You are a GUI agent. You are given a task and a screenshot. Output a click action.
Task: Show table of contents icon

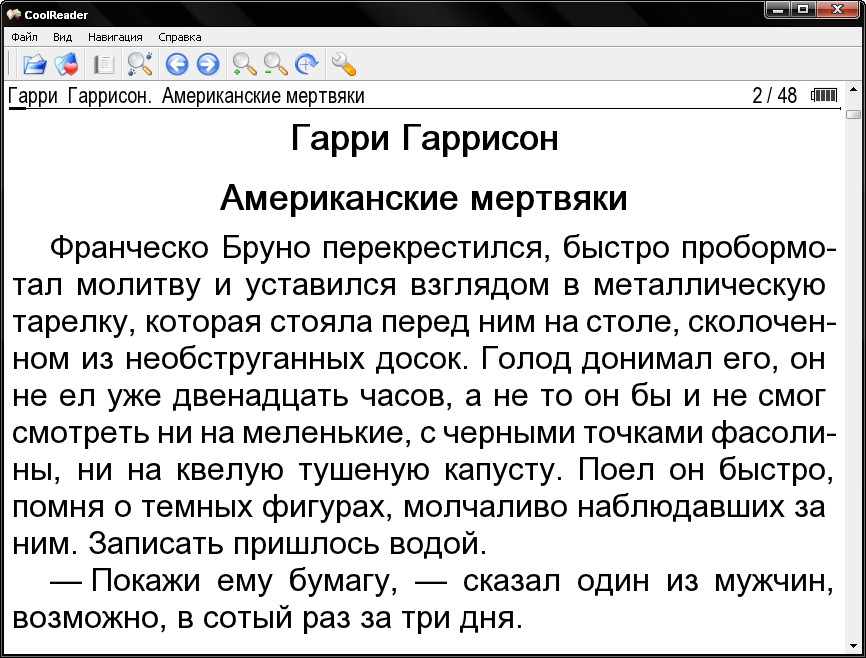(103, 65)
